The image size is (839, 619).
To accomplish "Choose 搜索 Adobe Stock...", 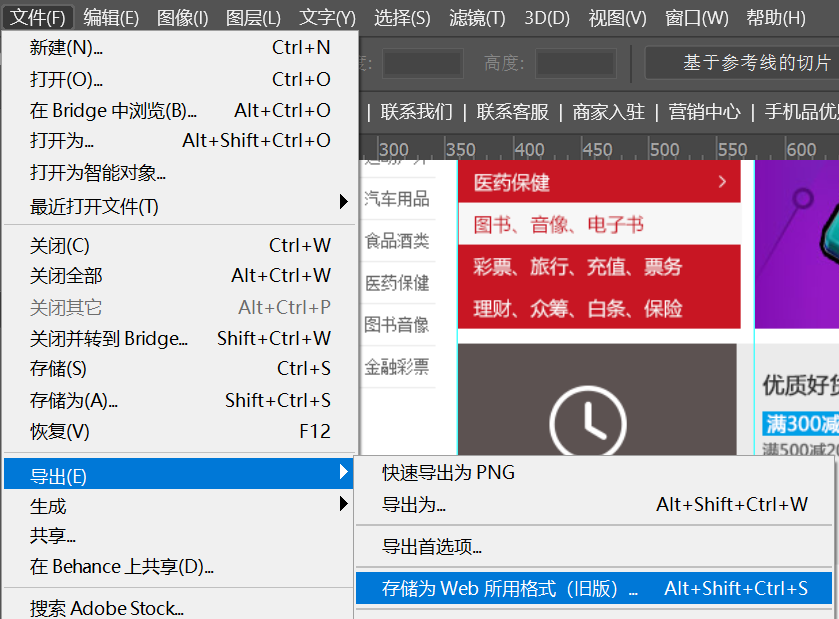I will point(180,608).
